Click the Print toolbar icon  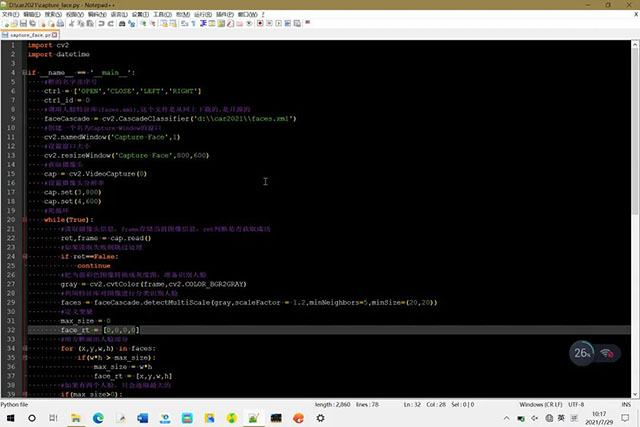60,24
